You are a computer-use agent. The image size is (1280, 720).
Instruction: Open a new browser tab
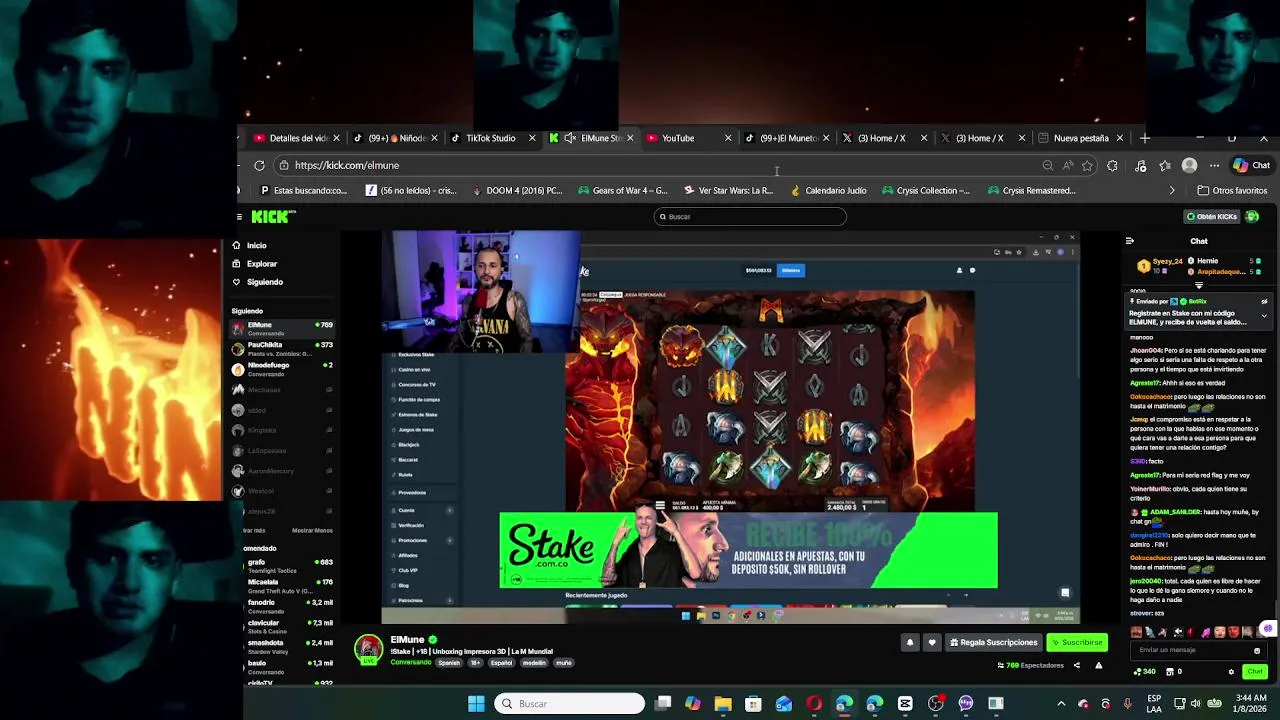click(1145, 138)
